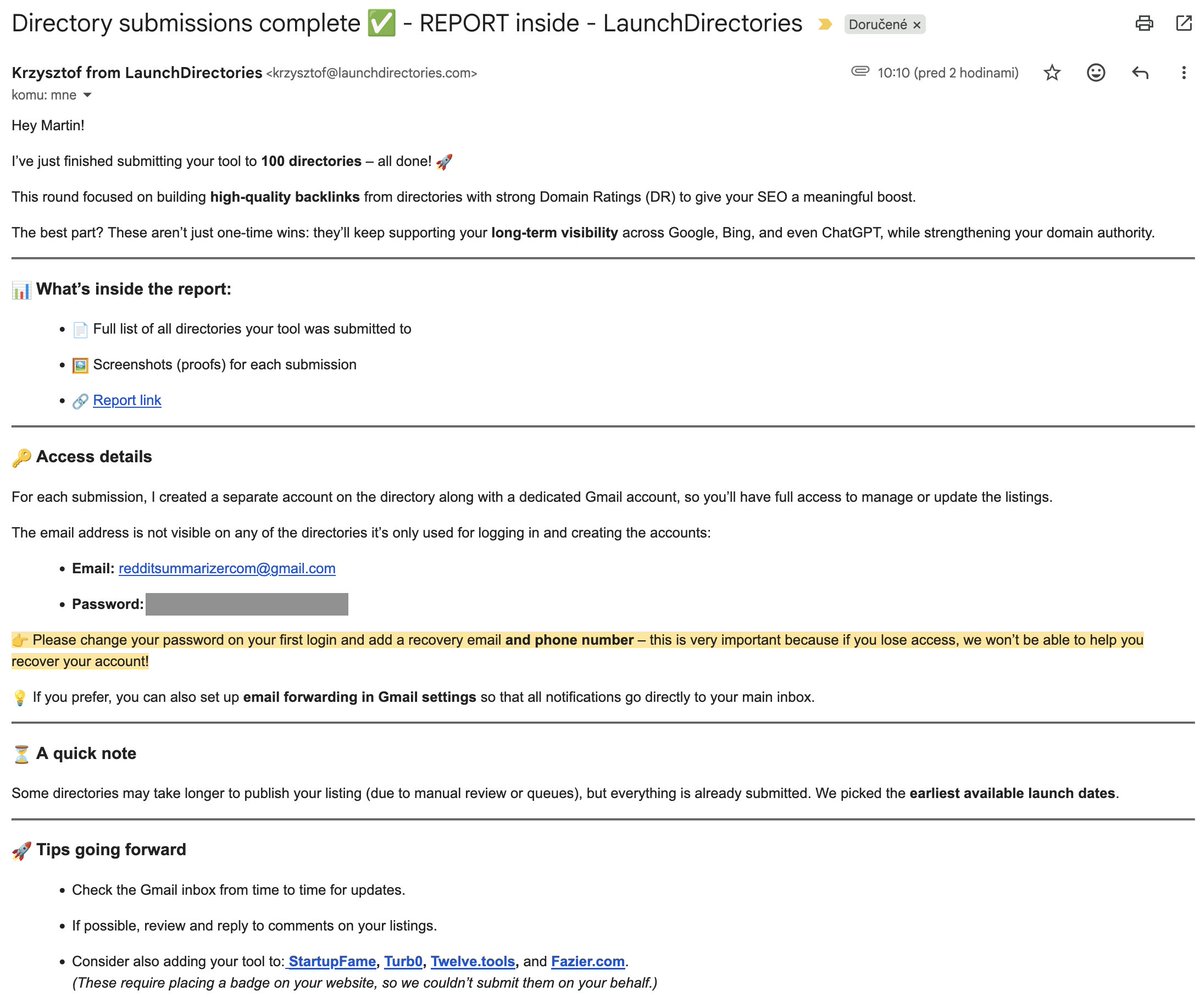Click the bold '100 directories' text

click(311, 161)
